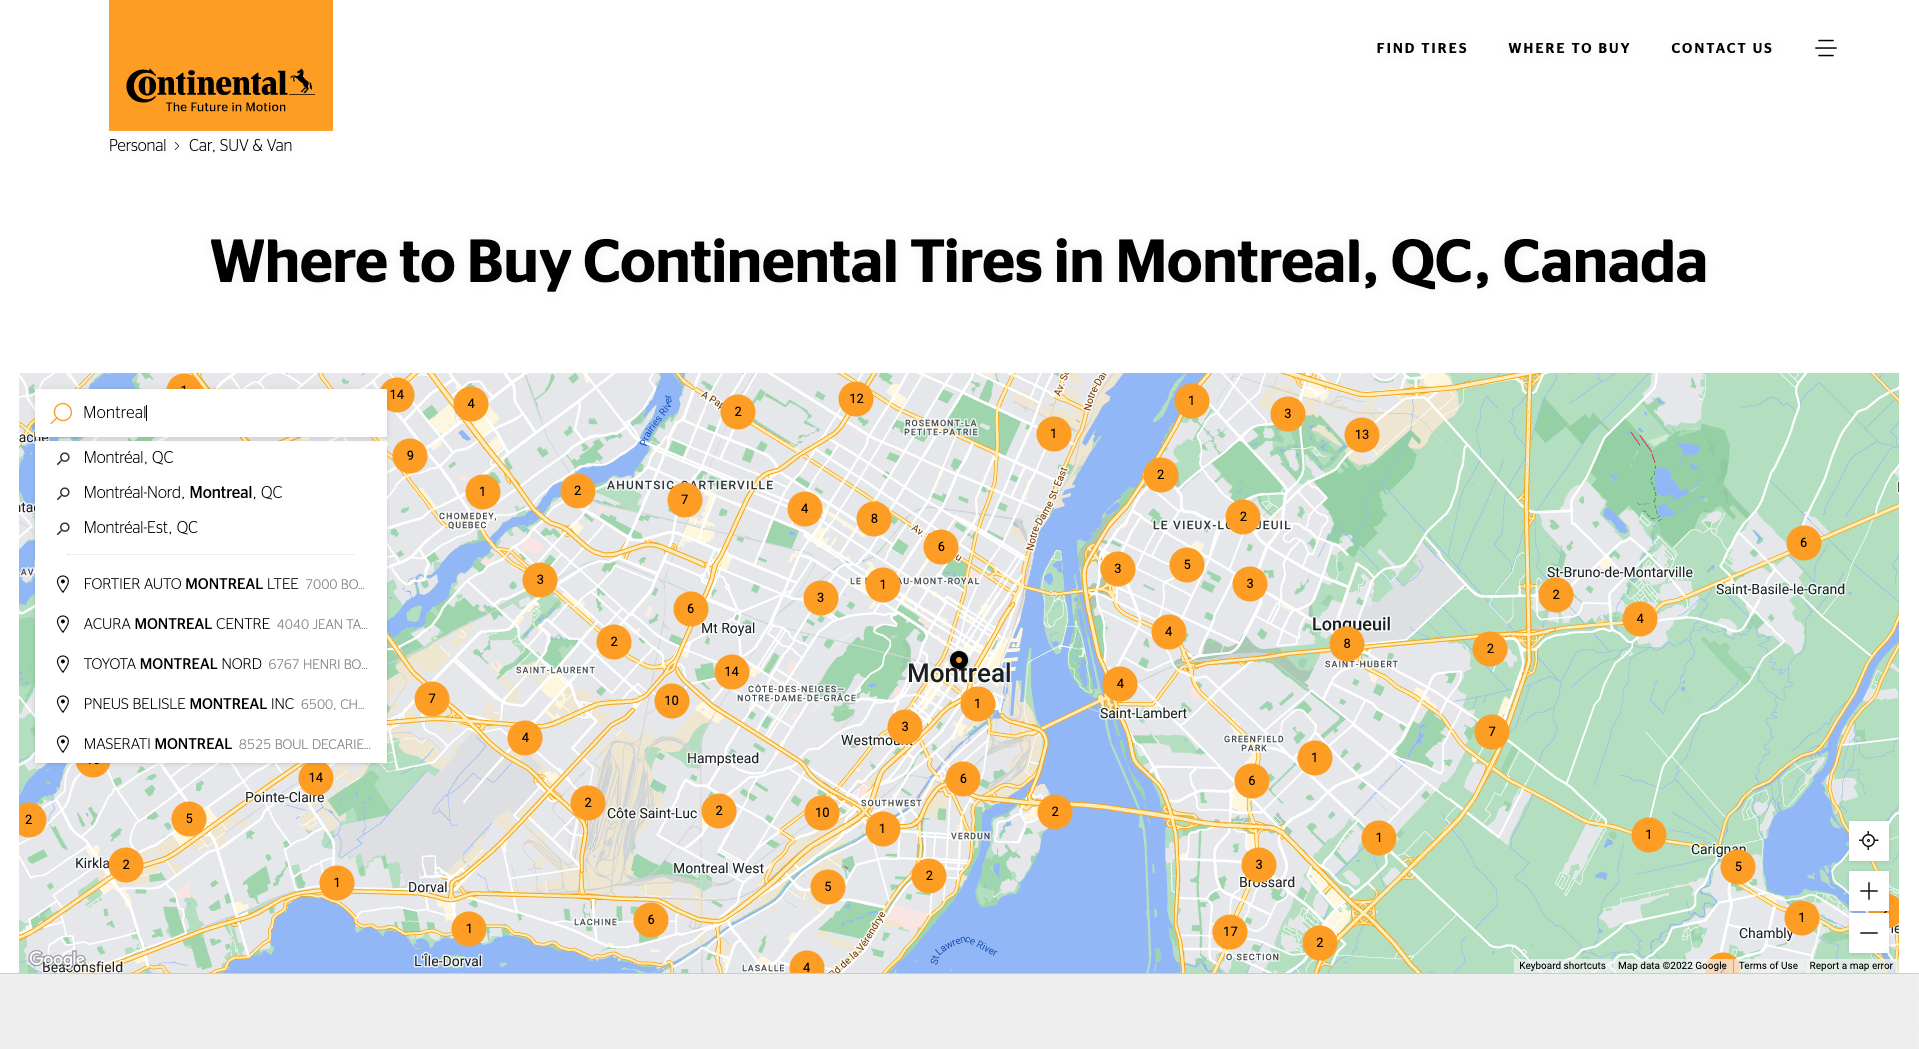This screenshot has width=1919, height=1049.
Task: Open the cluster marker showing 12
Action: coord(856,398)
